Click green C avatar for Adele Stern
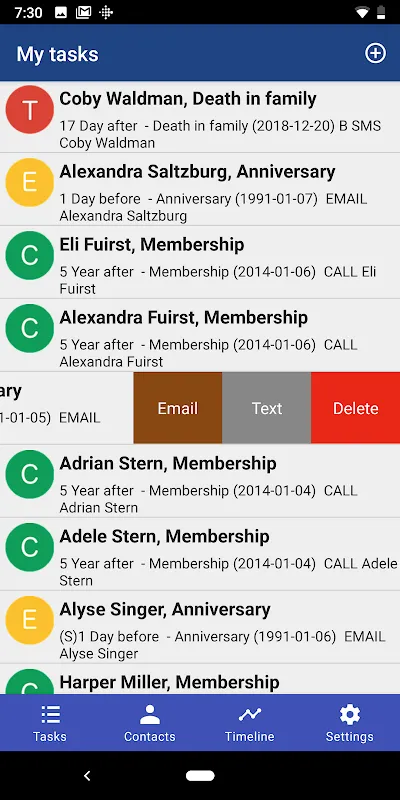Viewport: 400px width, 800px height. pos(30,547)
